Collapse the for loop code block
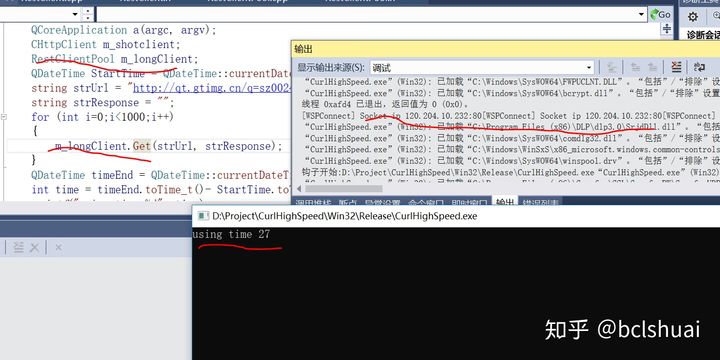 coord(4,117)
